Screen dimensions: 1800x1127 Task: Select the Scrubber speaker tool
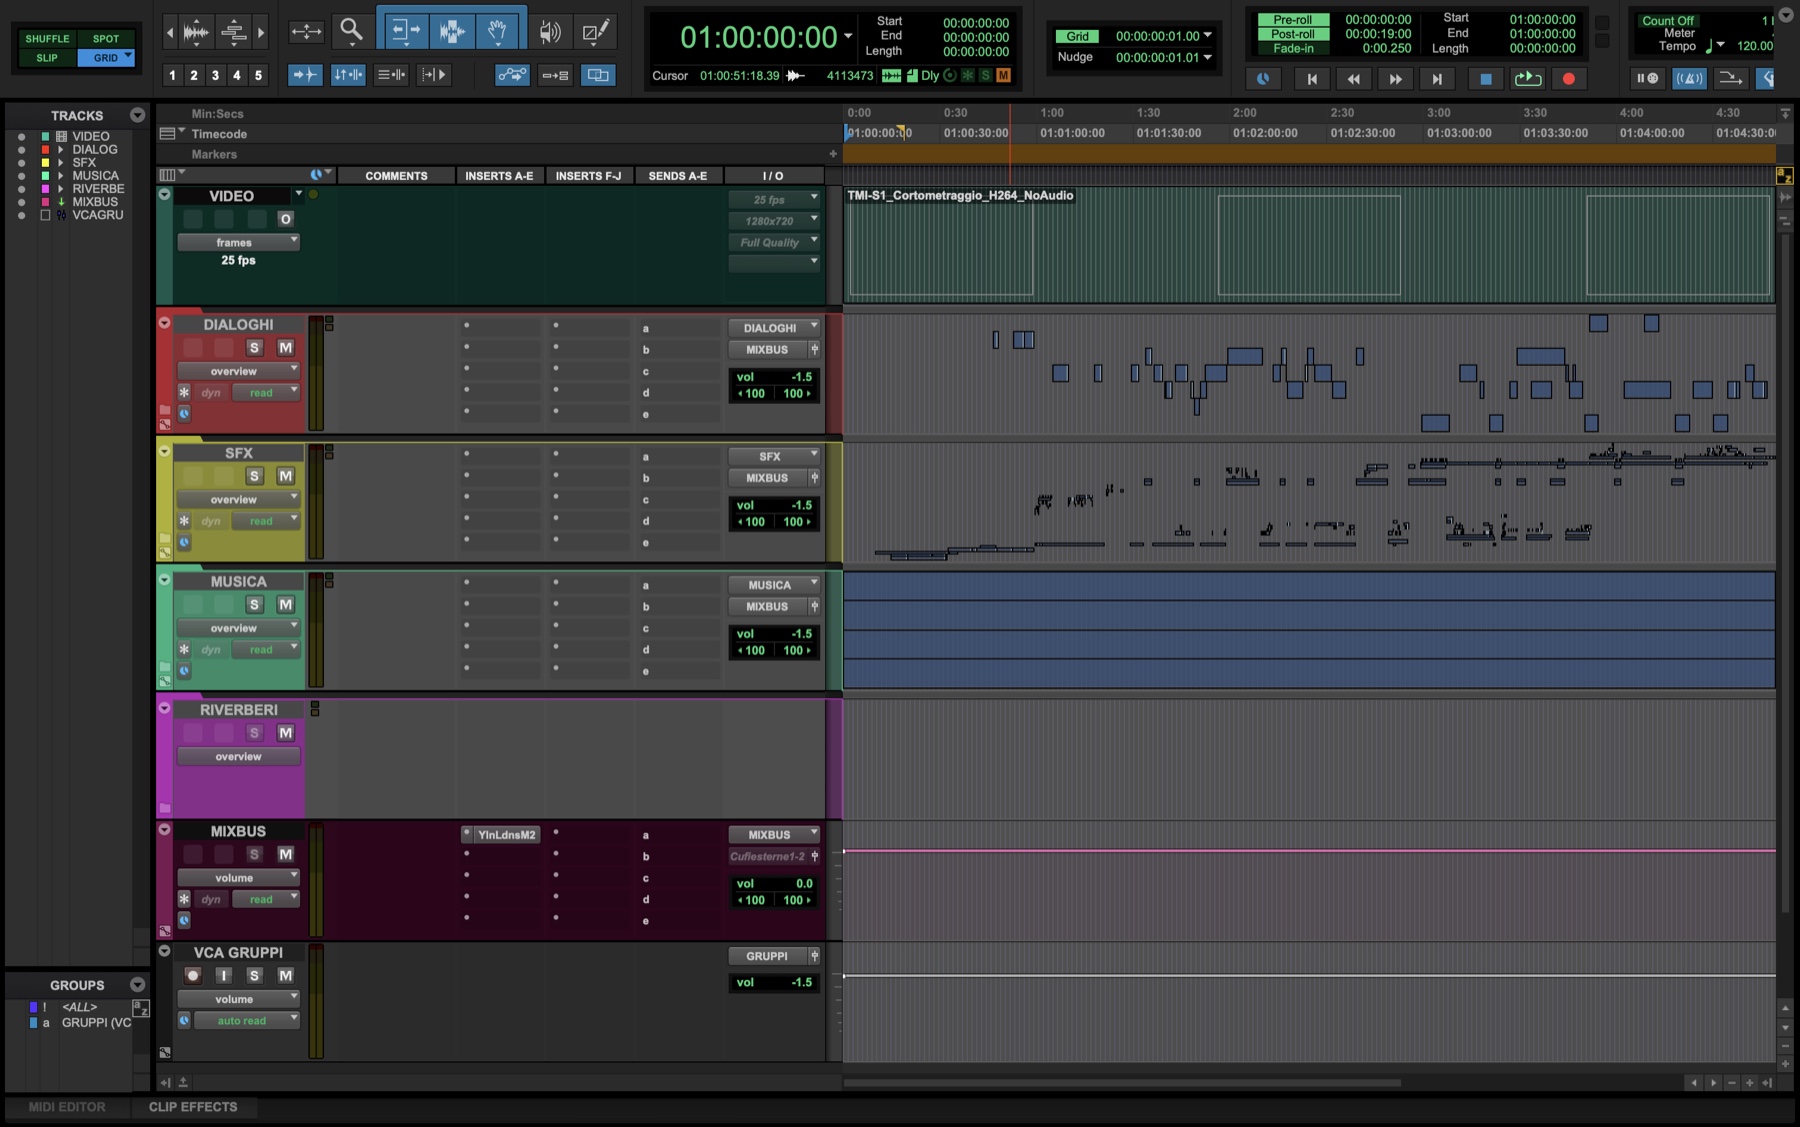click(x=549, y=31)
